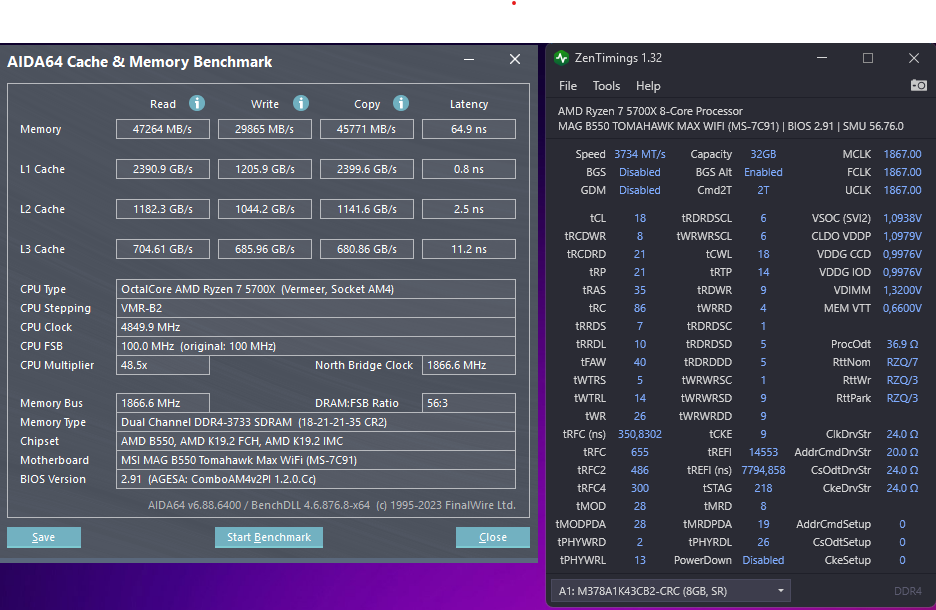Click L2 Cache Write 1044.2 GB/s

264,209
